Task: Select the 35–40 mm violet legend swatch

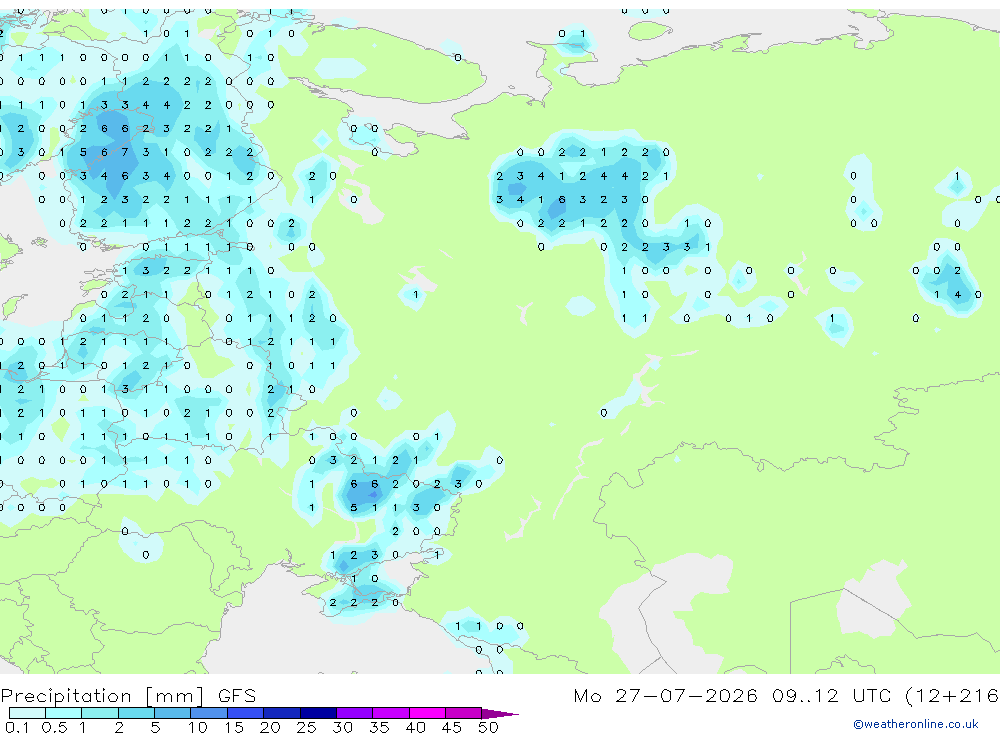Action: click(391, 713)
